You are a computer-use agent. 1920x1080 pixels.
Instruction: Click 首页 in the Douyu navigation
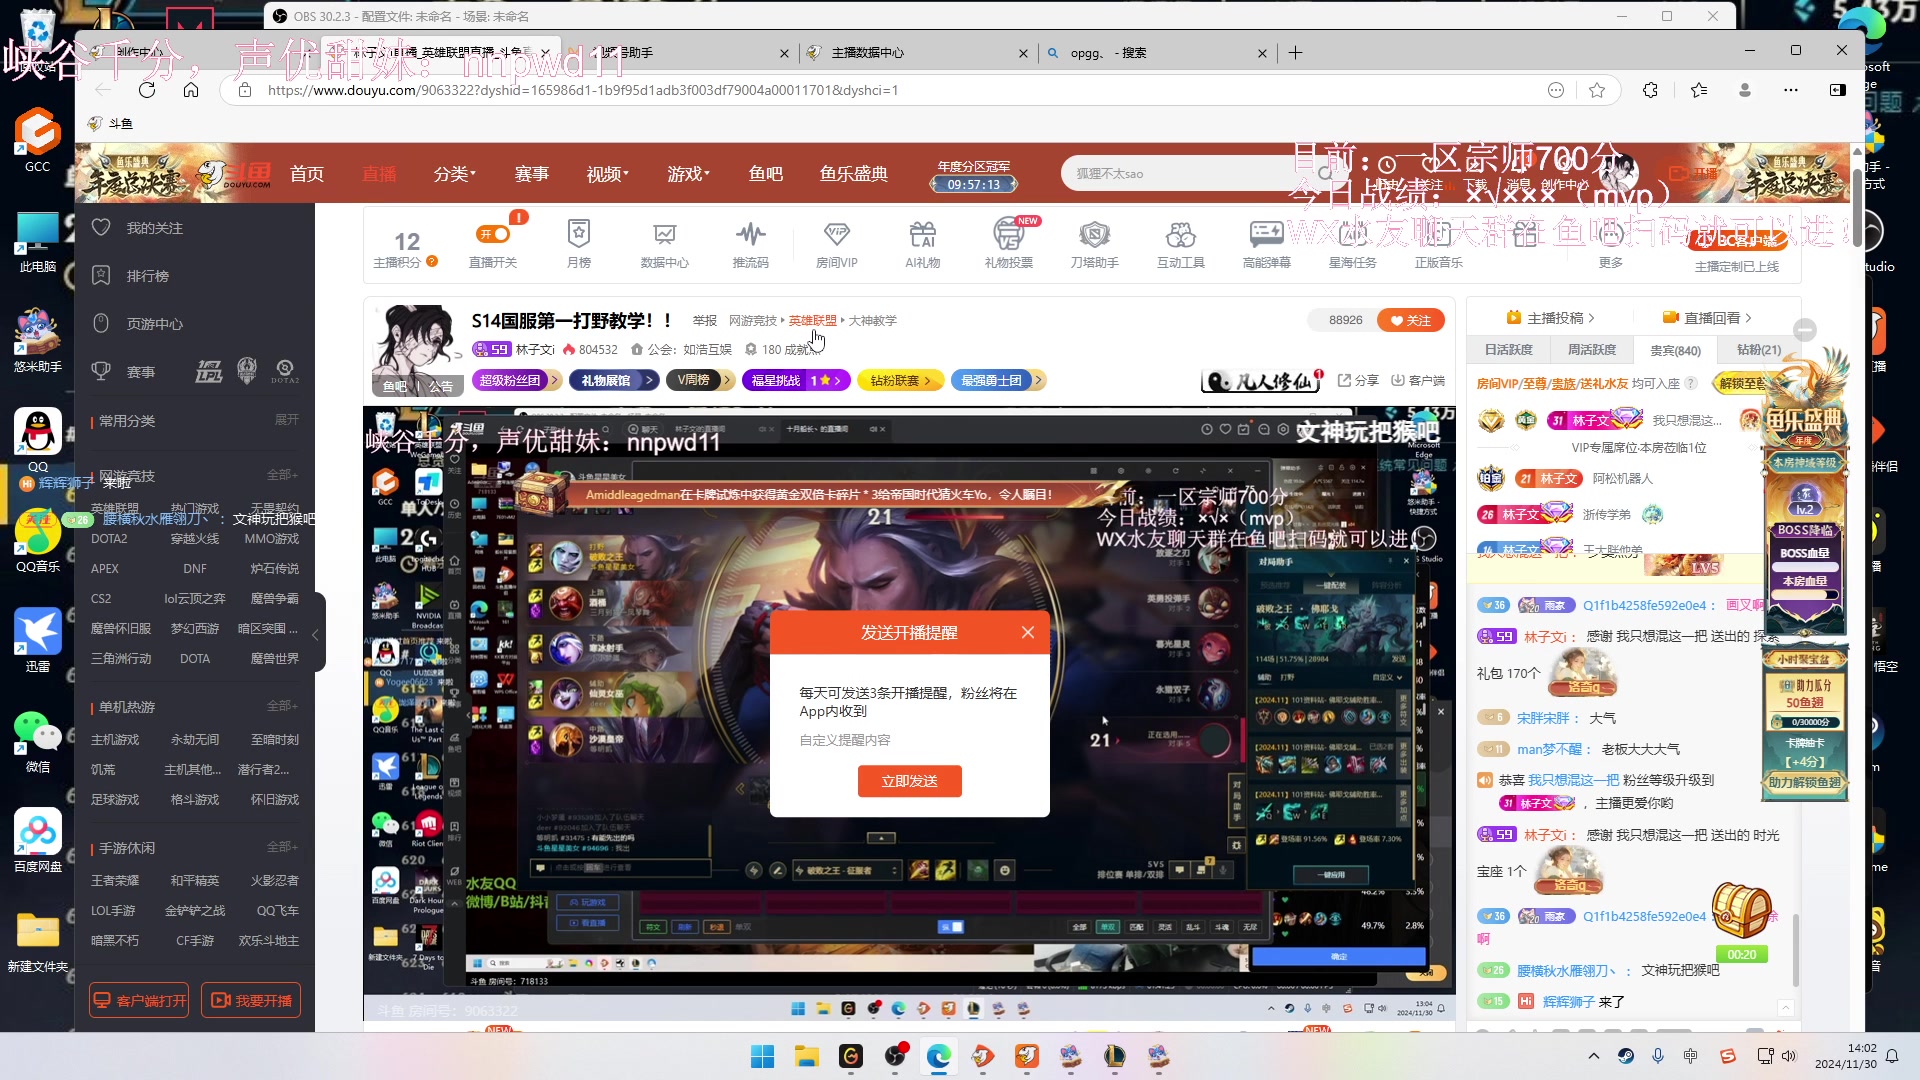307,174
